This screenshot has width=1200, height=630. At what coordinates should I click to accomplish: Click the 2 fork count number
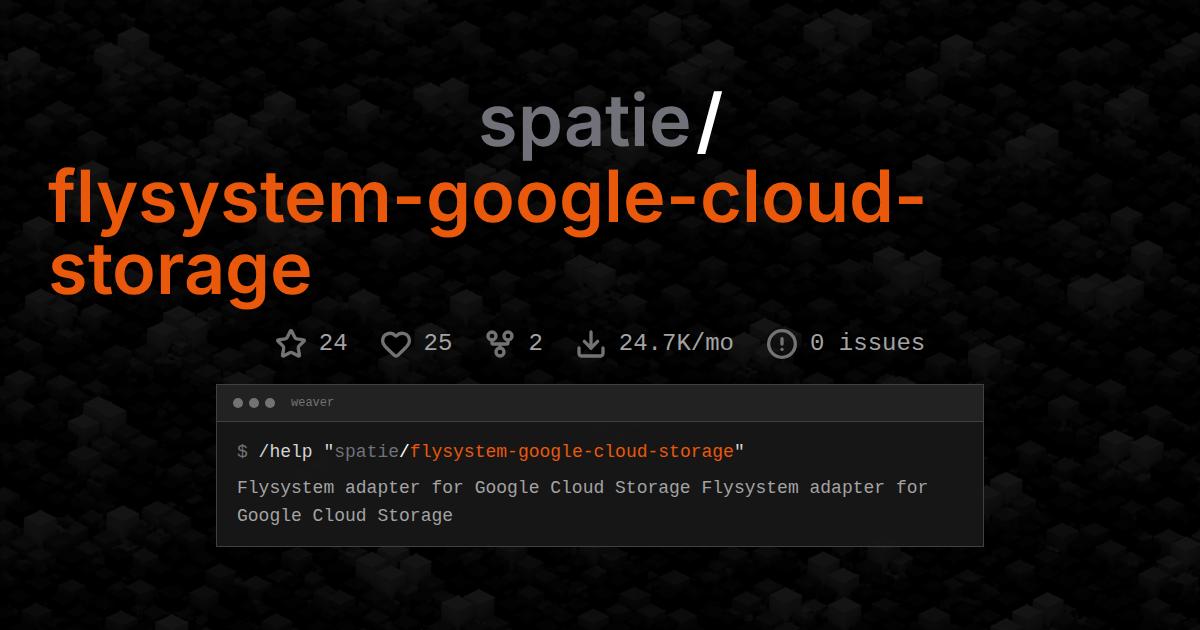pos(534,343)
